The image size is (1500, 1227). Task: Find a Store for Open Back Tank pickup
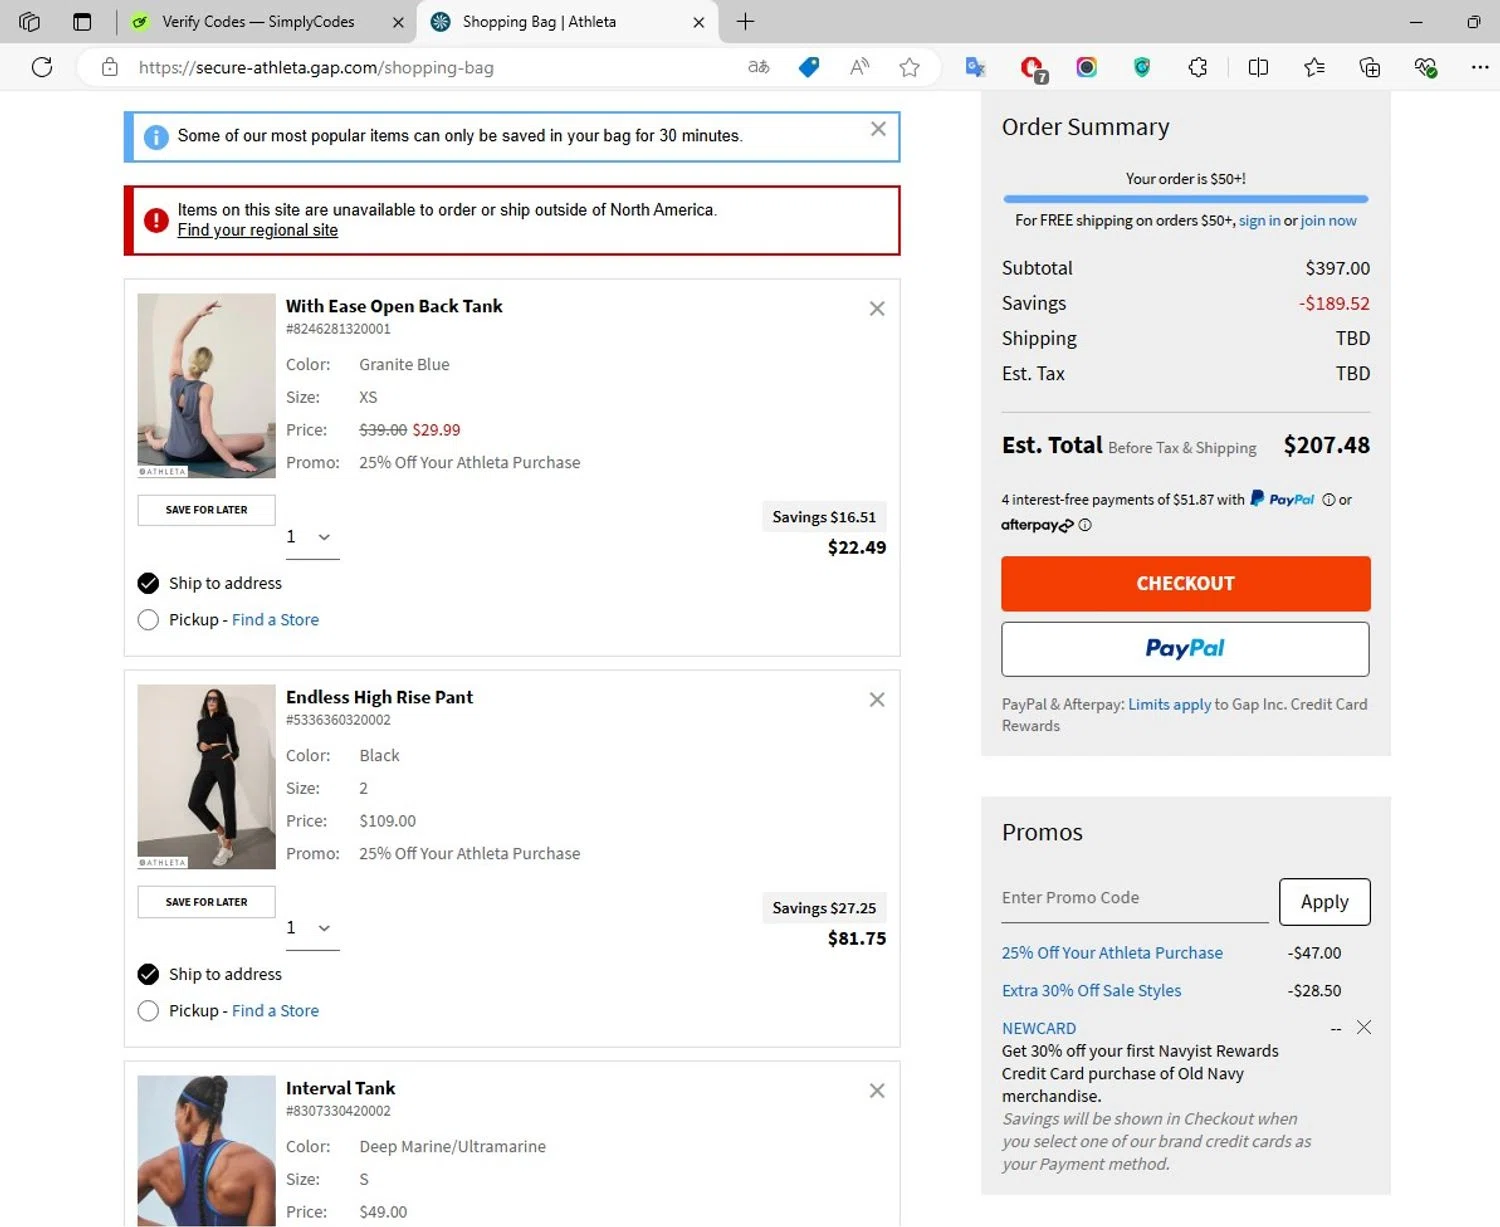[x=275, y=620]
